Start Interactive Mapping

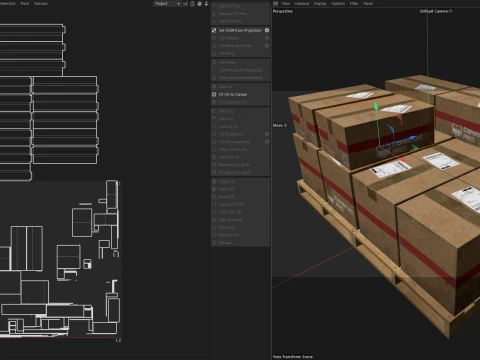240,70
